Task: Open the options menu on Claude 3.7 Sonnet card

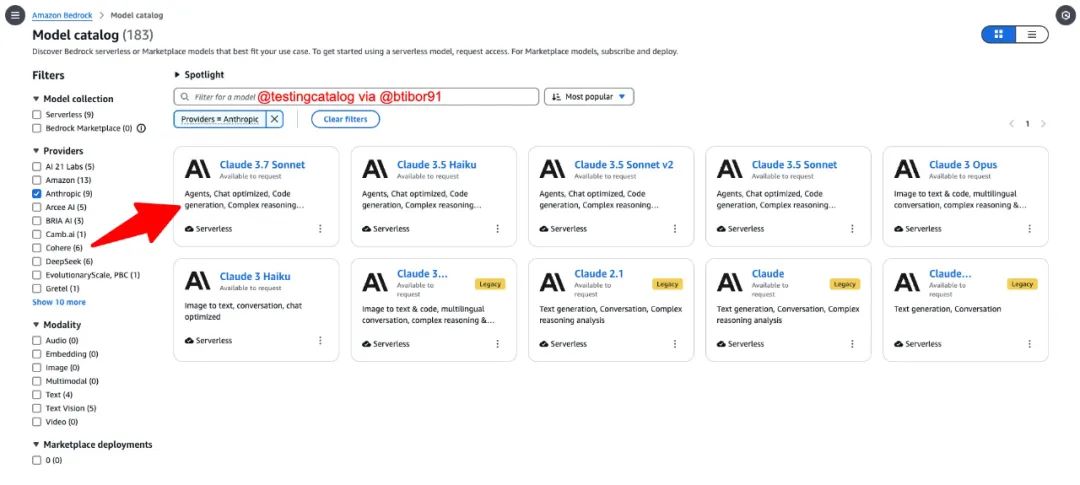Action: click(320, 229)
